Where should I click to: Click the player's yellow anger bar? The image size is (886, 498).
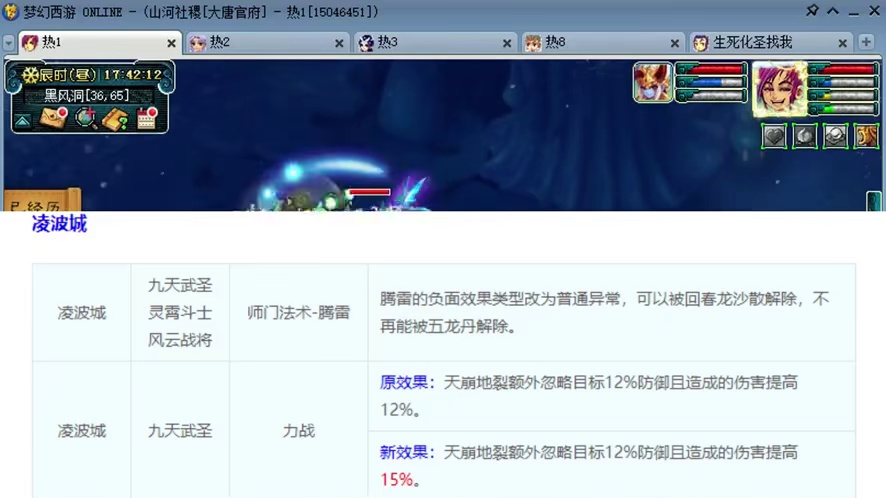tap(844, 96)
